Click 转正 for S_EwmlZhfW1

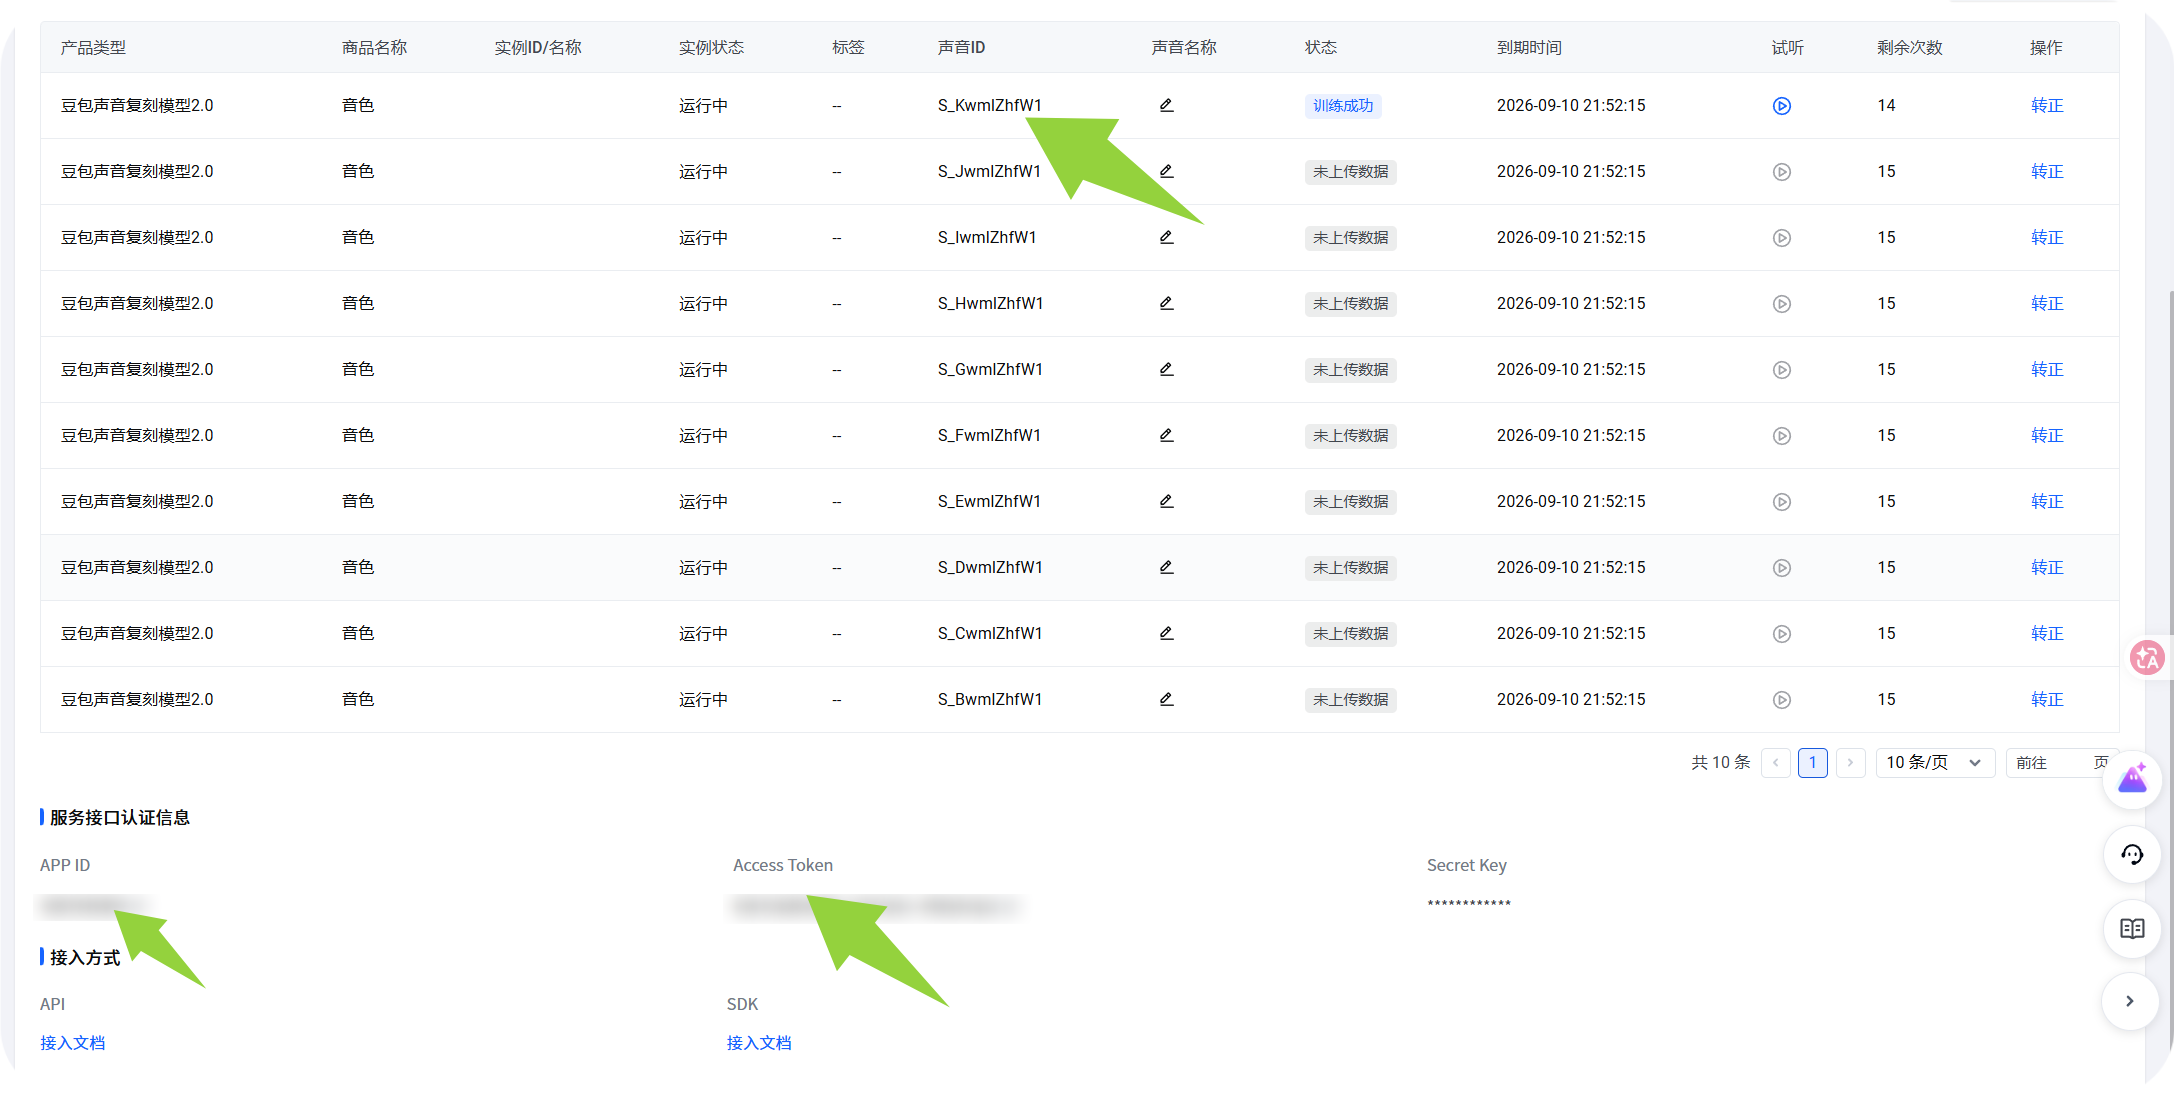[2047, 501]
